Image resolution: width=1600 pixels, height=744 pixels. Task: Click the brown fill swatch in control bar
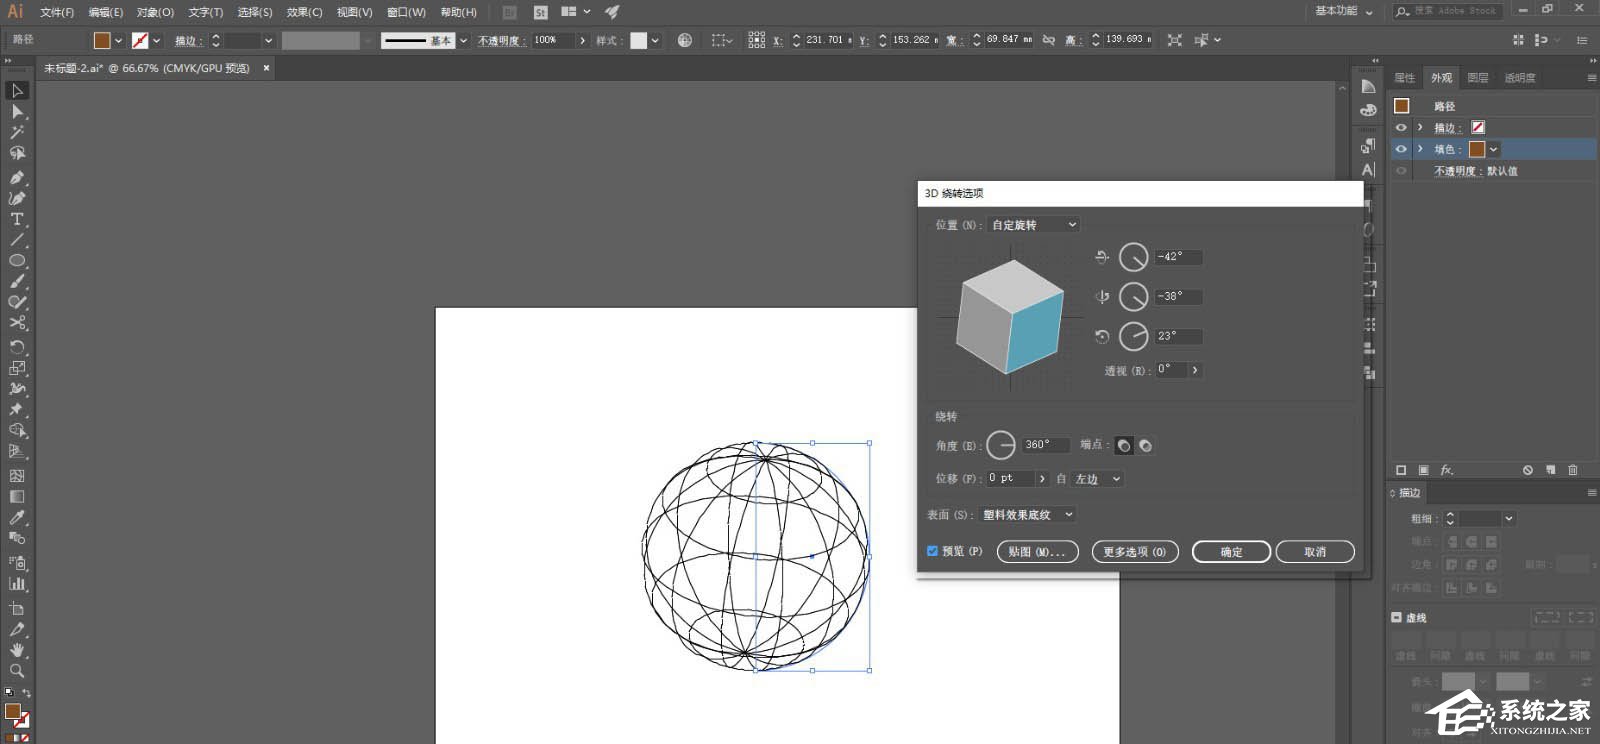[102, 40]
